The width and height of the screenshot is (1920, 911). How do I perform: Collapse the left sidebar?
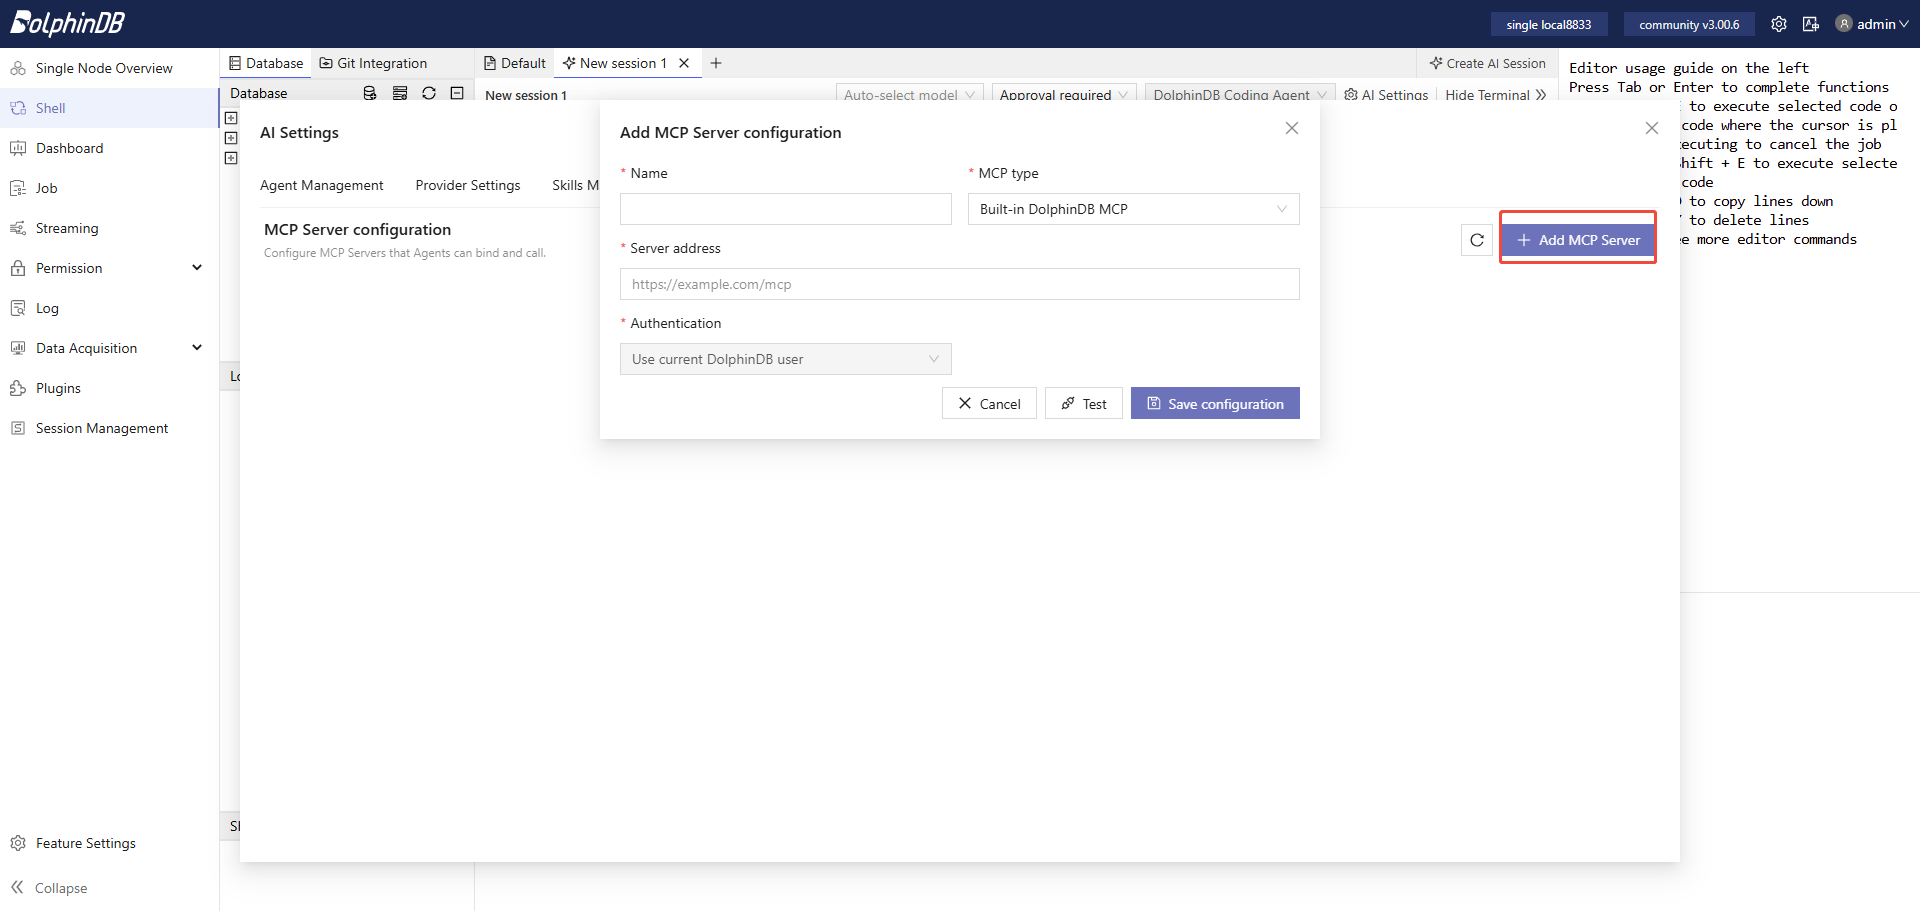coord(50,888)
